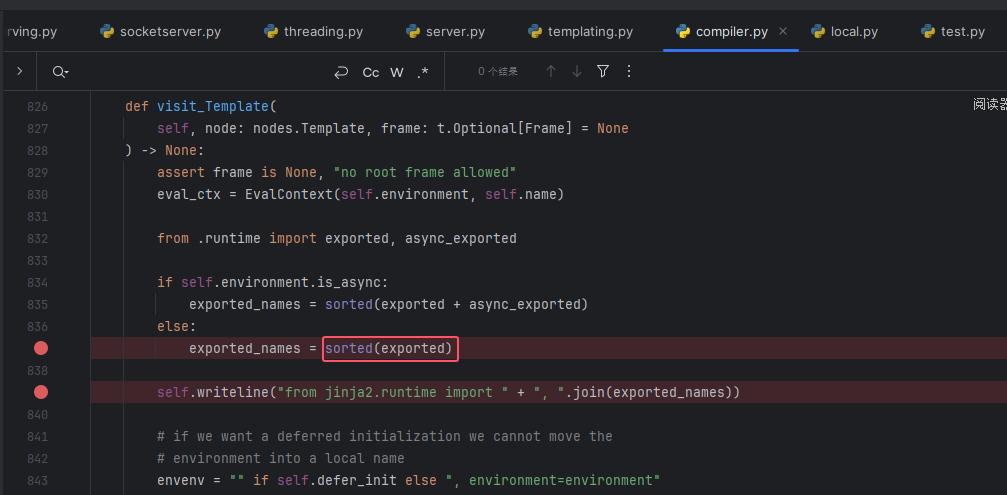Go to next occurrence arrow
Image resolution: width=1007 pixels, height=495 pixels.
point(576,71)
